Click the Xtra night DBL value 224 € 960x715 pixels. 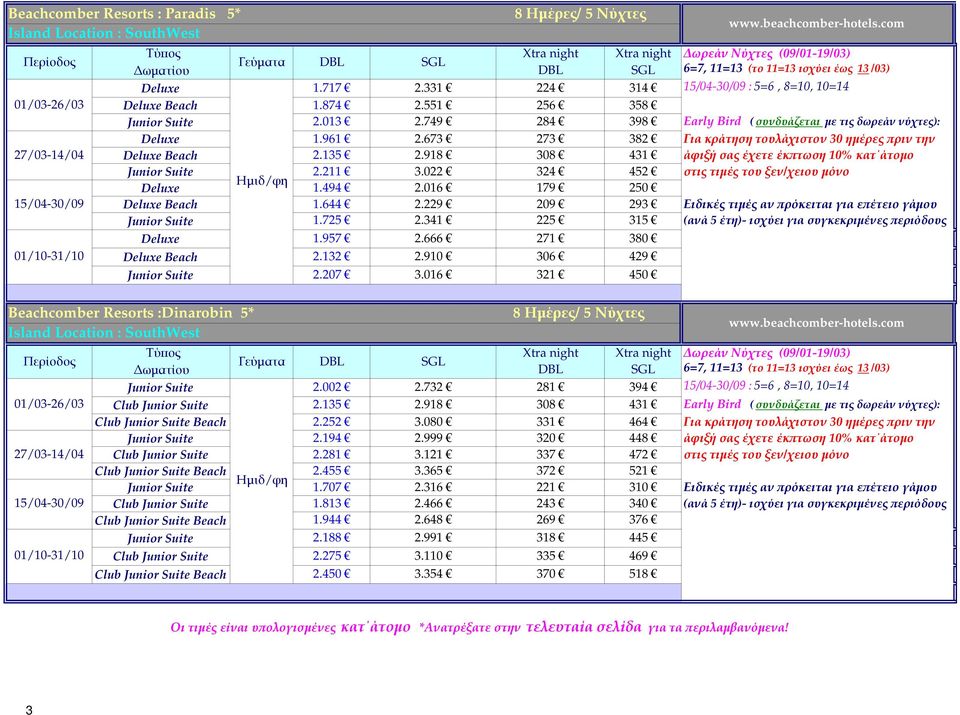coord(550,88)
